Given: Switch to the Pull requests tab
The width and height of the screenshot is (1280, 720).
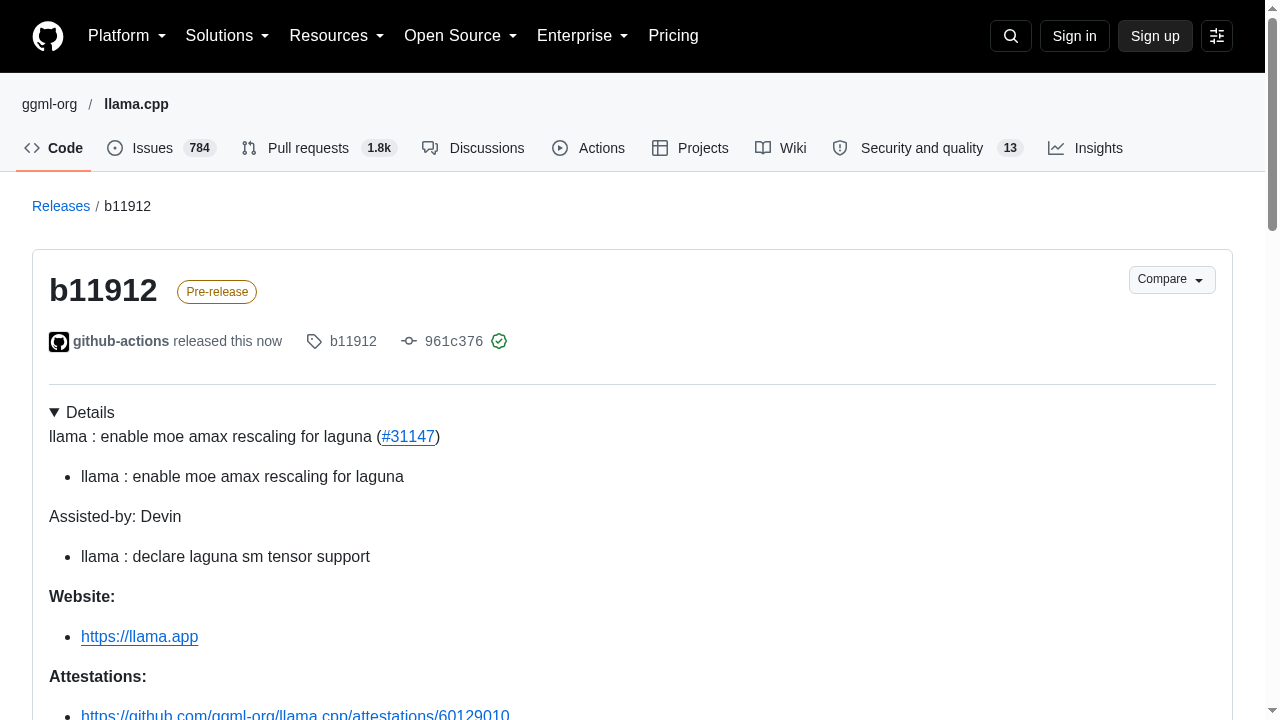Looking at the screenshot, I should click(319, 148).
